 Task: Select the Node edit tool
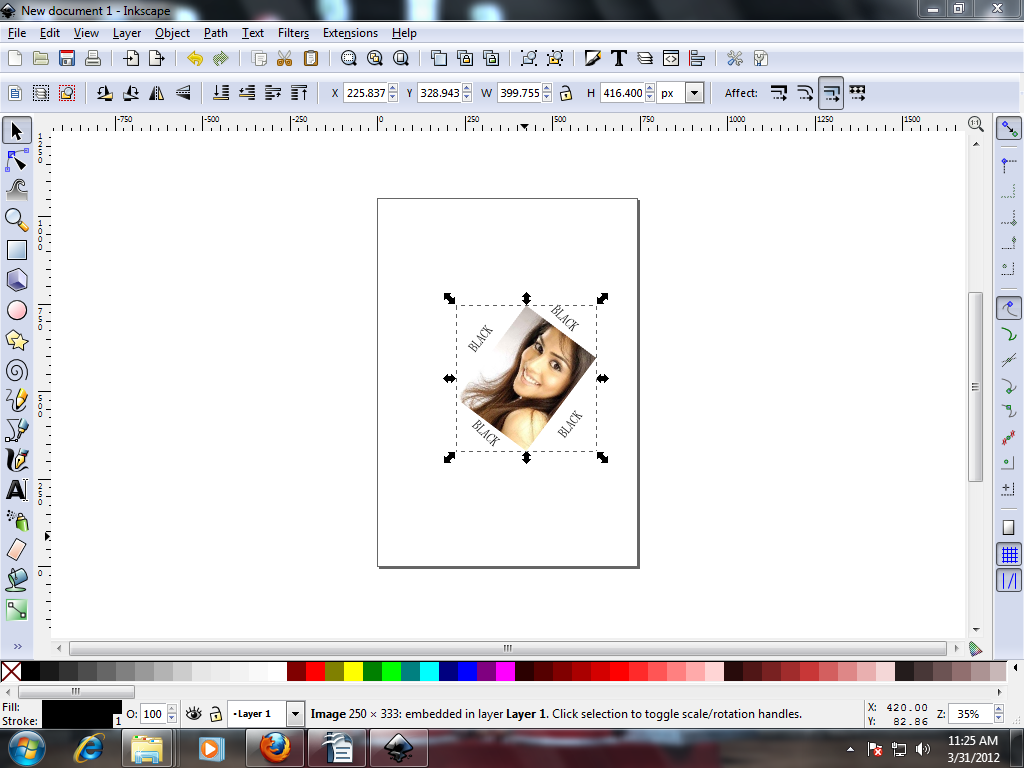coord(17,160)
